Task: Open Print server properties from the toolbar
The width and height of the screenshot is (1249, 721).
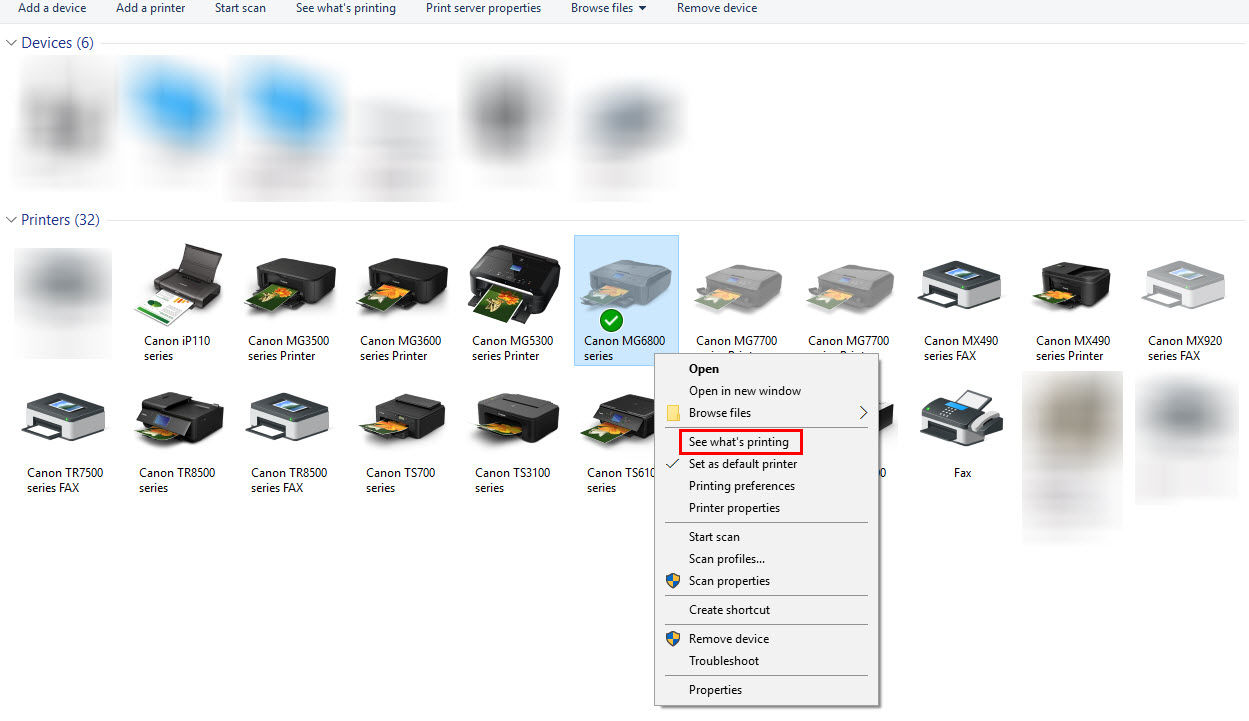Action: [483, 8]
